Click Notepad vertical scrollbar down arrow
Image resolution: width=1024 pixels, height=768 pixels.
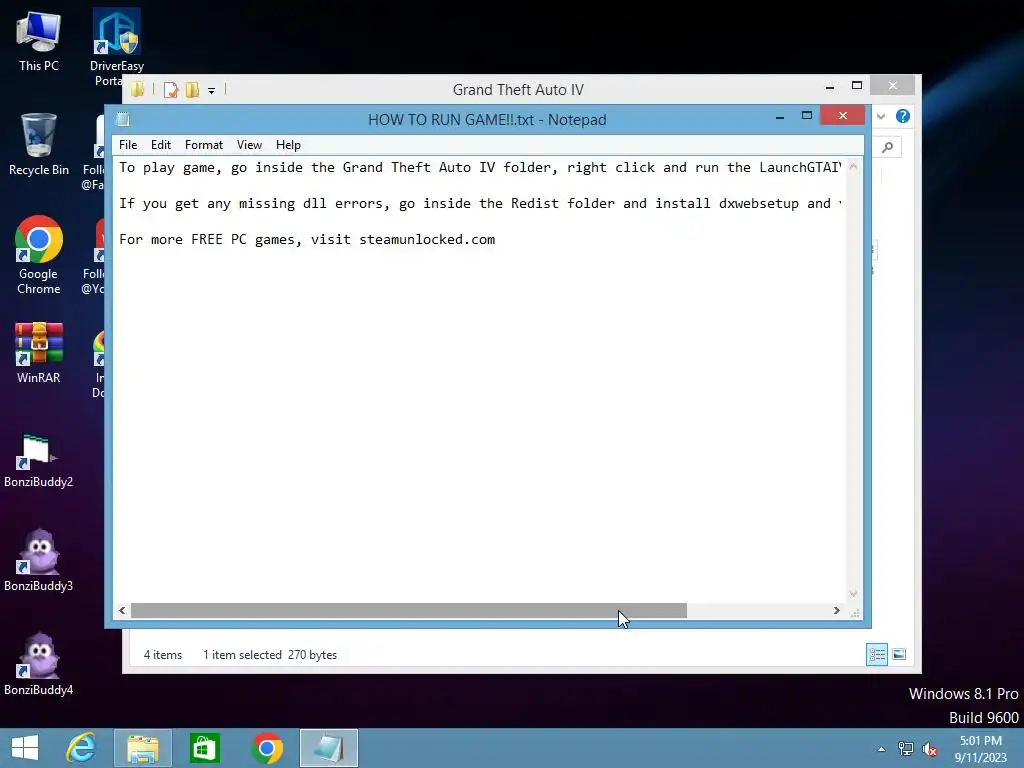853,594
